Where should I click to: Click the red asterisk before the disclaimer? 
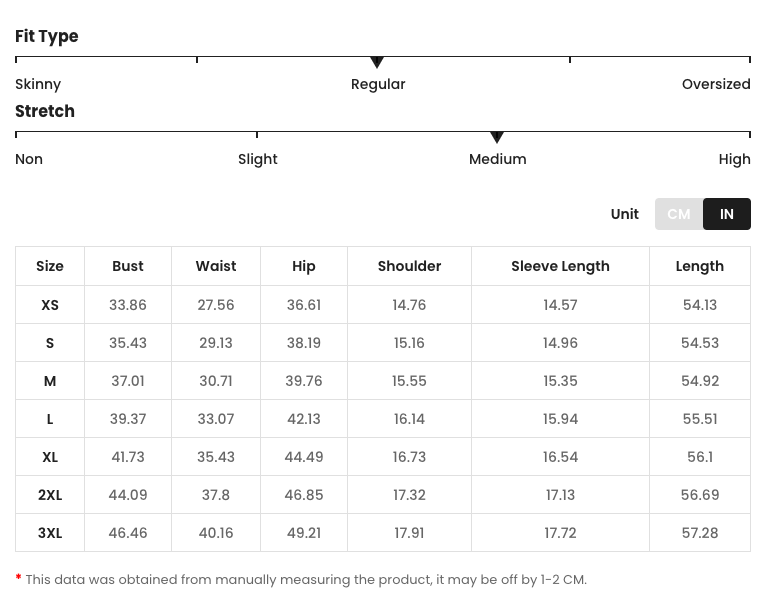19,579
